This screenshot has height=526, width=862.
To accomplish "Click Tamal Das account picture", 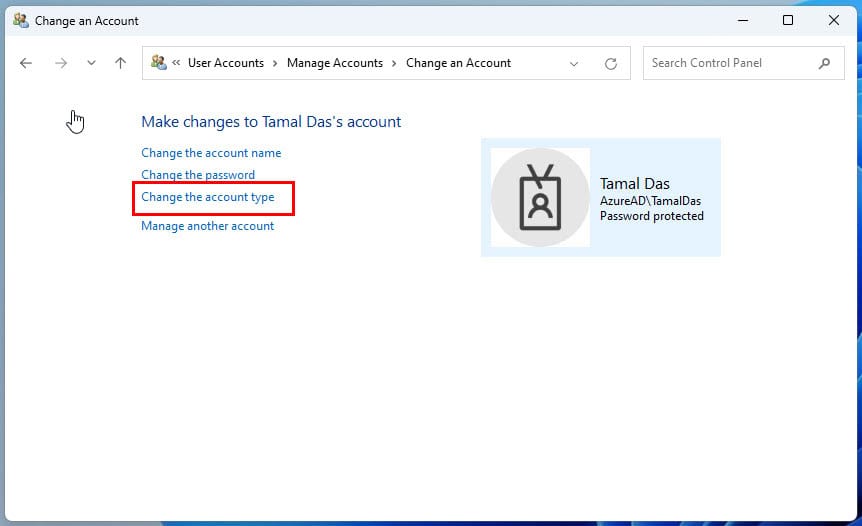I will (540, 197).
